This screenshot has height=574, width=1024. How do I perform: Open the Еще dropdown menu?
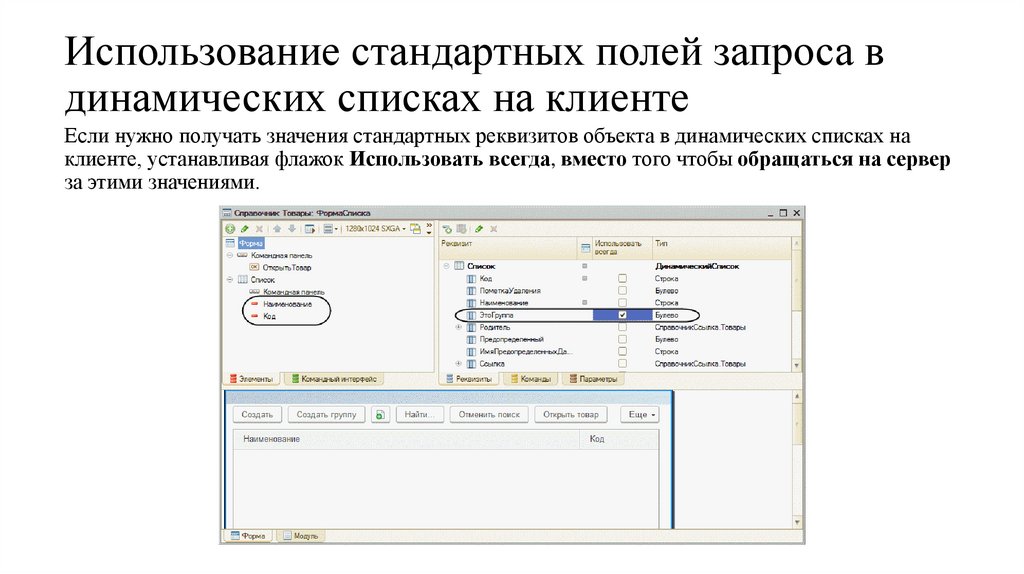pyautogui.click(x=641, y=415)
